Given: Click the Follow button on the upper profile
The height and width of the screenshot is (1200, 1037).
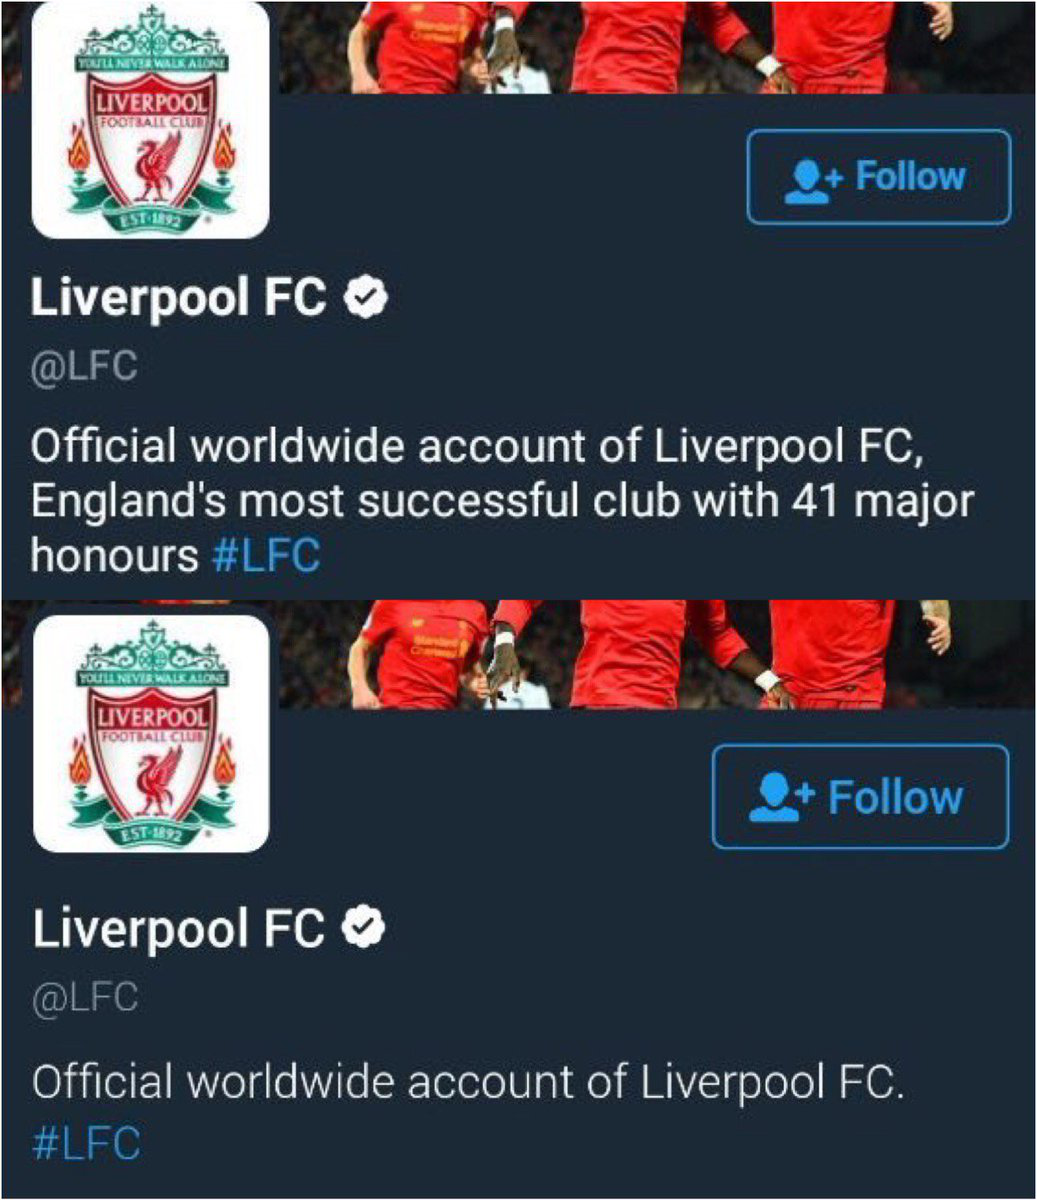Looking at the screenshot, I should pyautogui.click(x=879, y=177).
